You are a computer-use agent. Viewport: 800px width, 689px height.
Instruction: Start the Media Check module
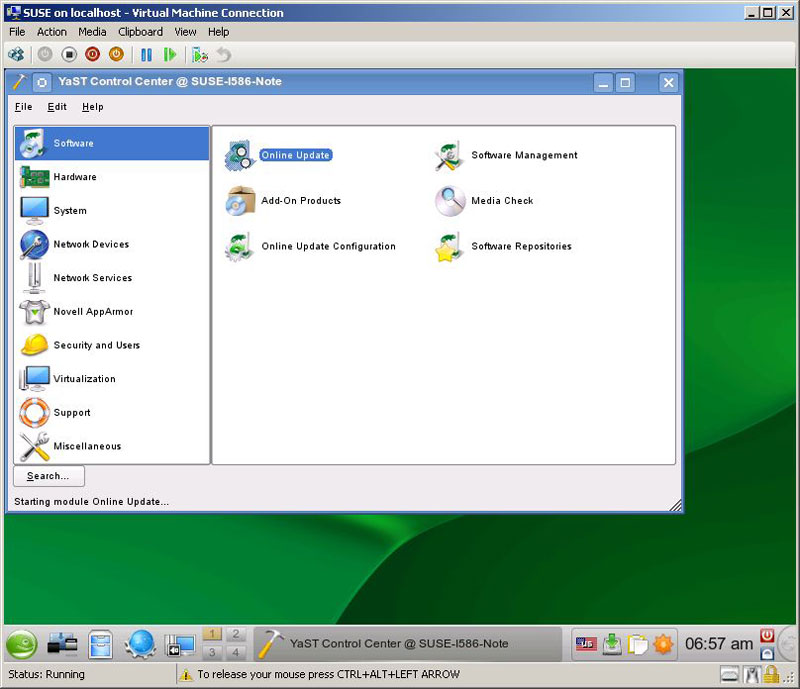(484, 201)
